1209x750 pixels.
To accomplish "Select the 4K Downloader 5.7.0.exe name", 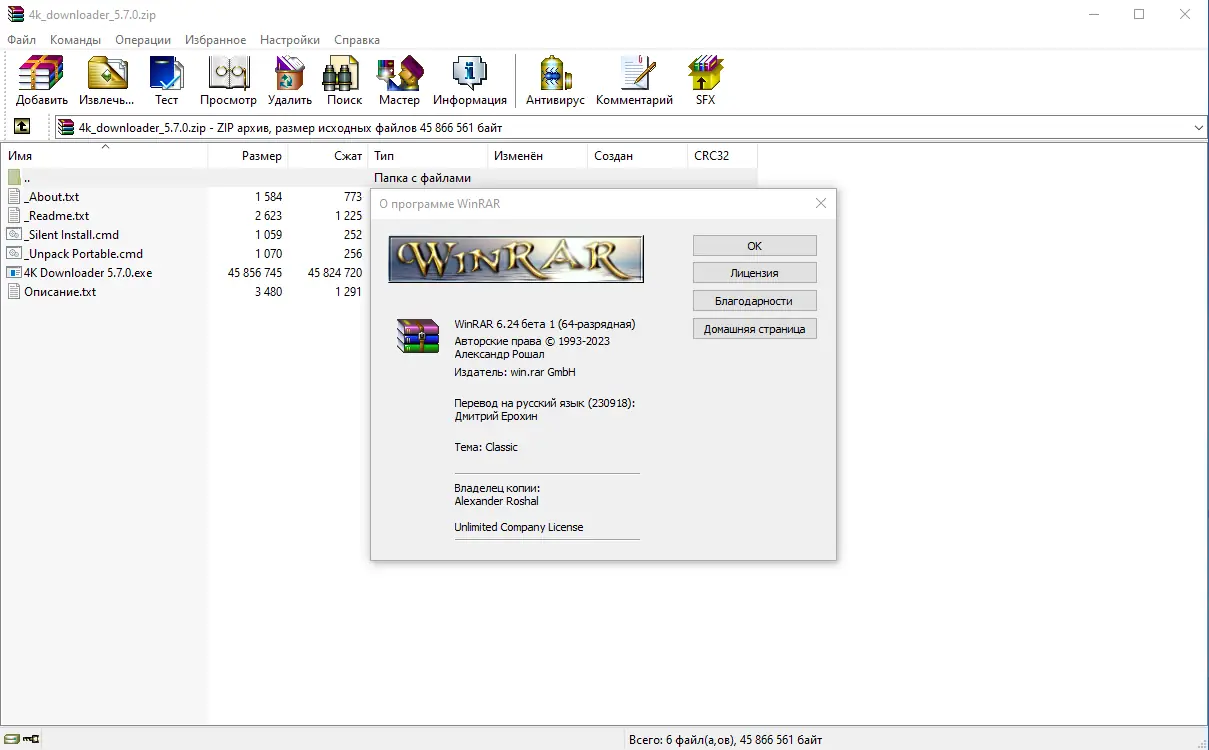I will 88,273.
